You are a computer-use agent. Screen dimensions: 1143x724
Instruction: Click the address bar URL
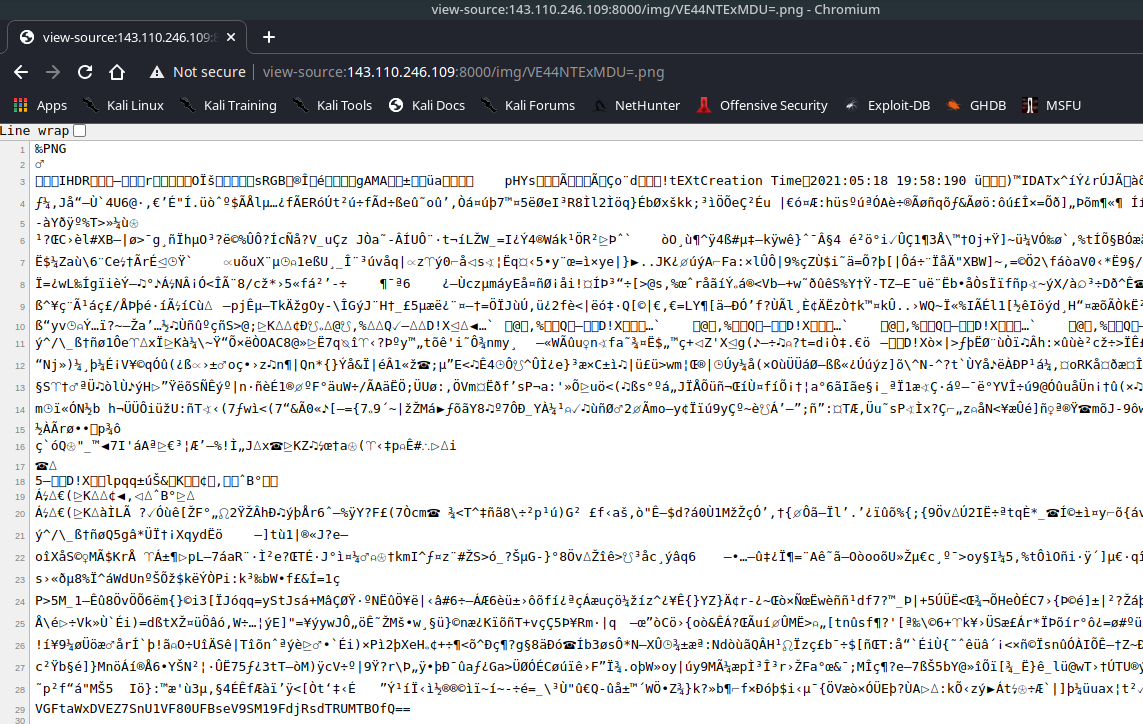point(462,72)
